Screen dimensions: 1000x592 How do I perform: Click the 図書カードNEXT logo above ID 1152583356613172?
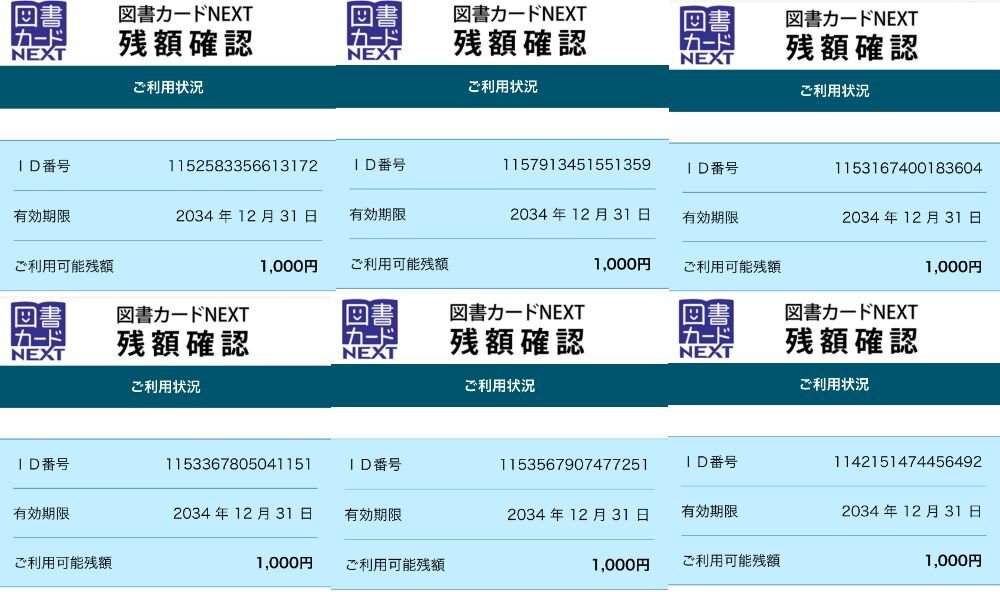point(39,31)
